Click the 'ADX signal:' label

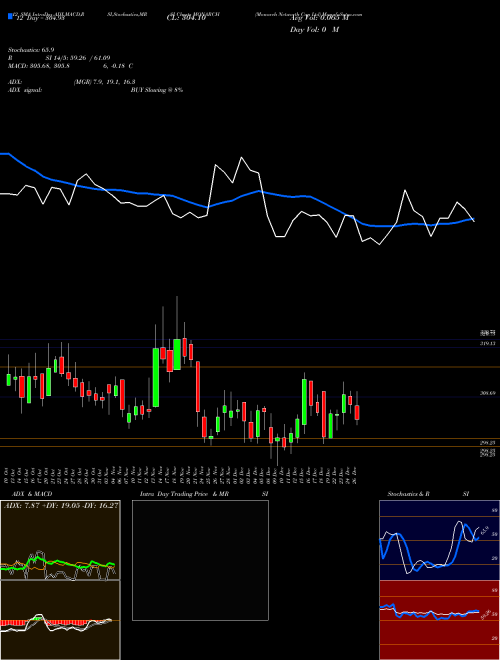[25, 90]
